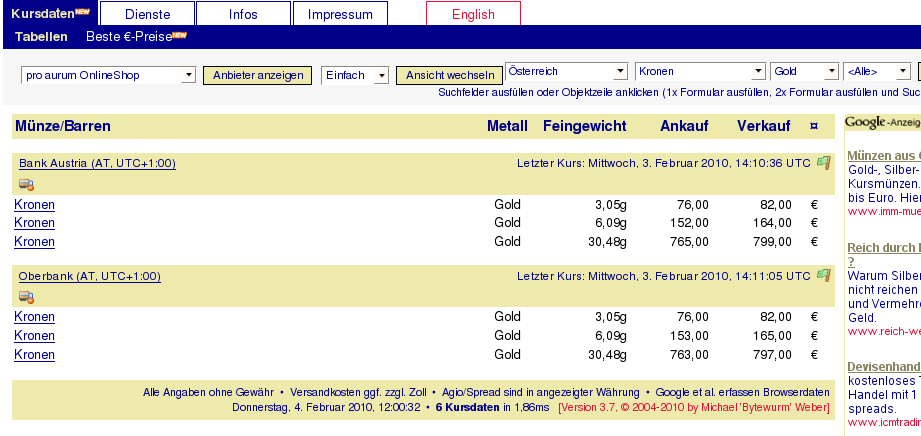Image resolution: width=921 pixels, height=436 pixels.
Task: Open the www.reich-we ad URL
Action: pyautogui.click(x=884, y=331)
